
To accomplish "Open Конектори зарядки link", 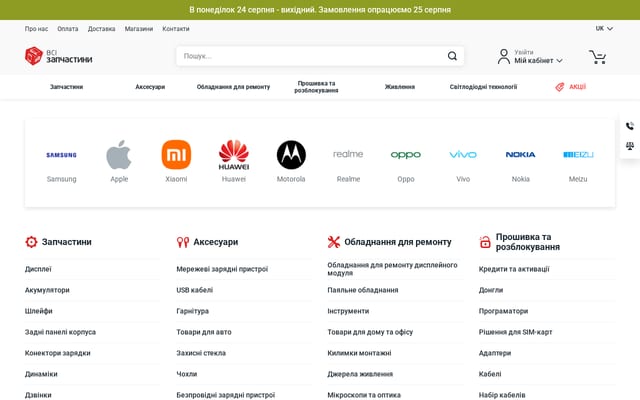I will pos(58,353).
